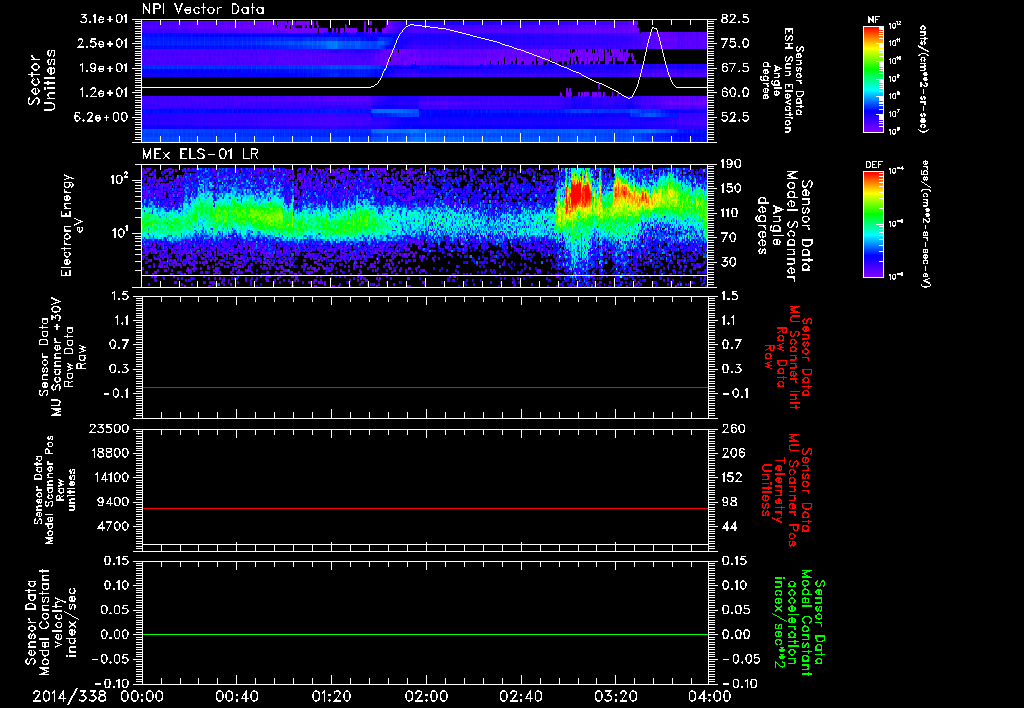This screenshot has height=708, width=1024.
Task: Click the DEF energy flux color bar
Action: click(x=873, y=223)
